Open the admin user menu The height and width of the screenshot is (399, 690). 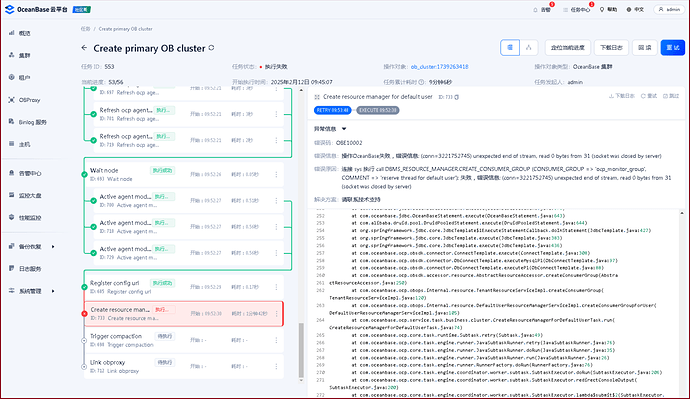point(669,9)
